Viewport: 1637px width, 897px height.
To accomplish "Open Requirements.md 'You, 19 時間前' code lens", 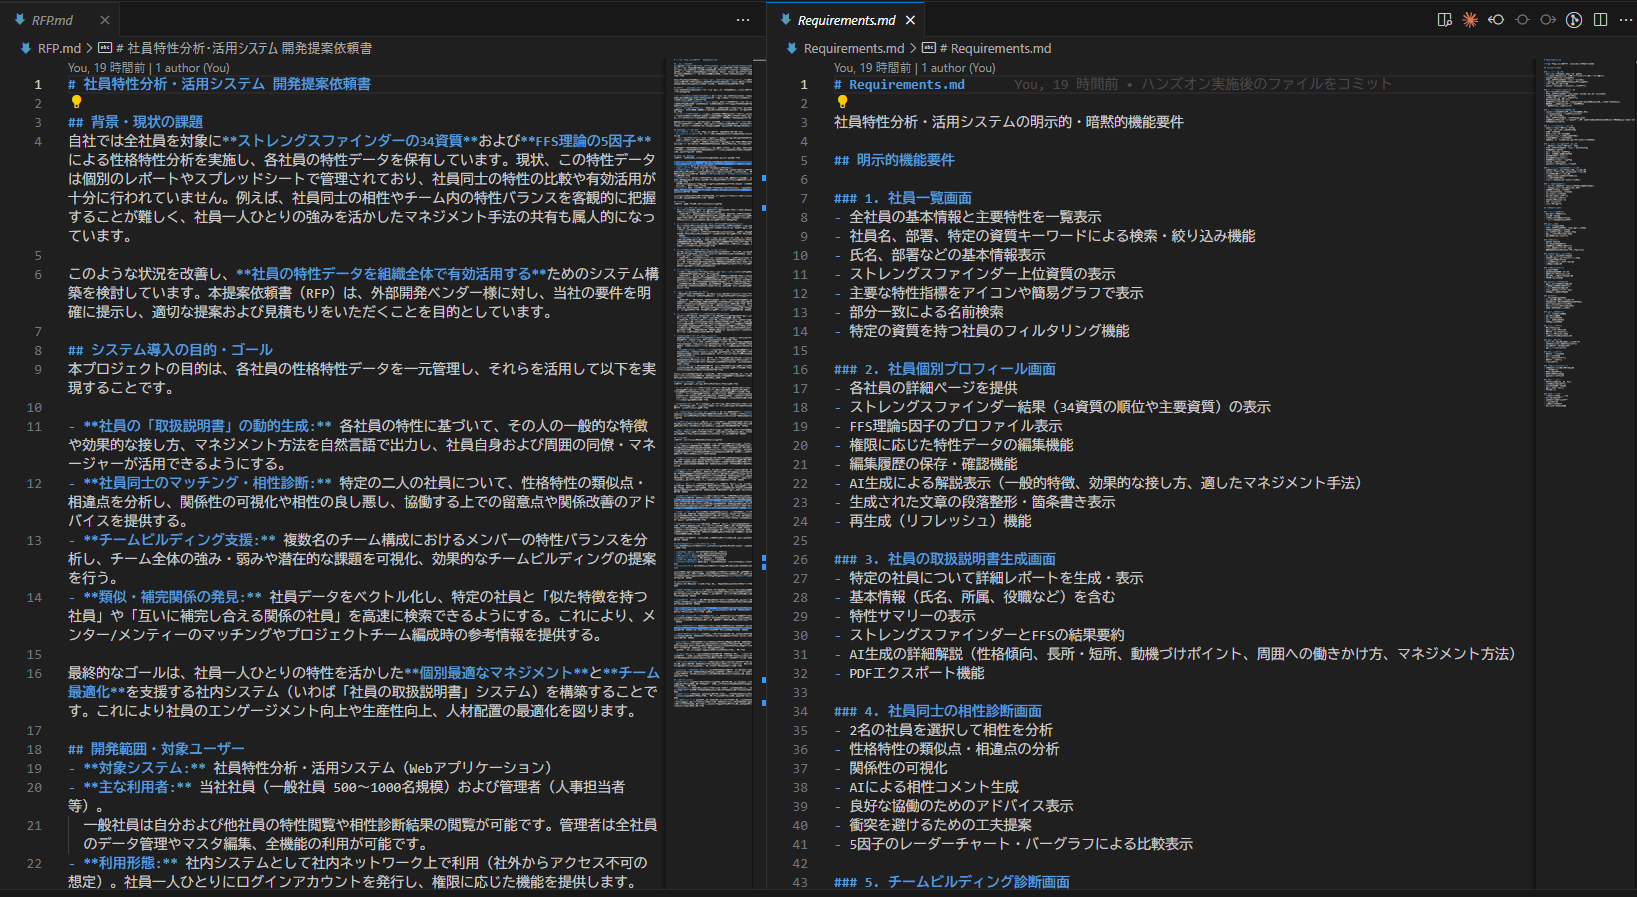I will tap(873, 68).
